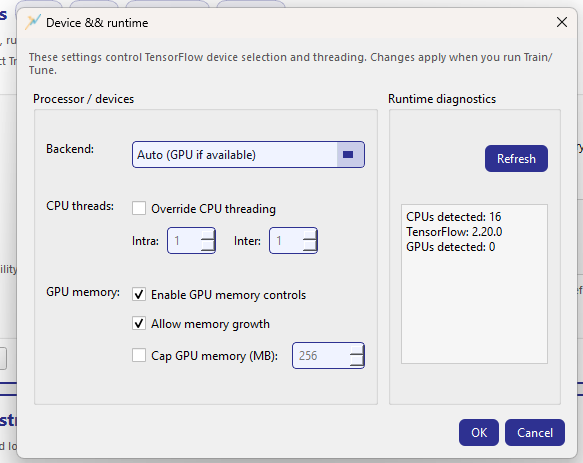Click the 'Runtime diagnostics' group label
Image resolution: width=583 pixels, height=463 pixels.
coord(442,99)
